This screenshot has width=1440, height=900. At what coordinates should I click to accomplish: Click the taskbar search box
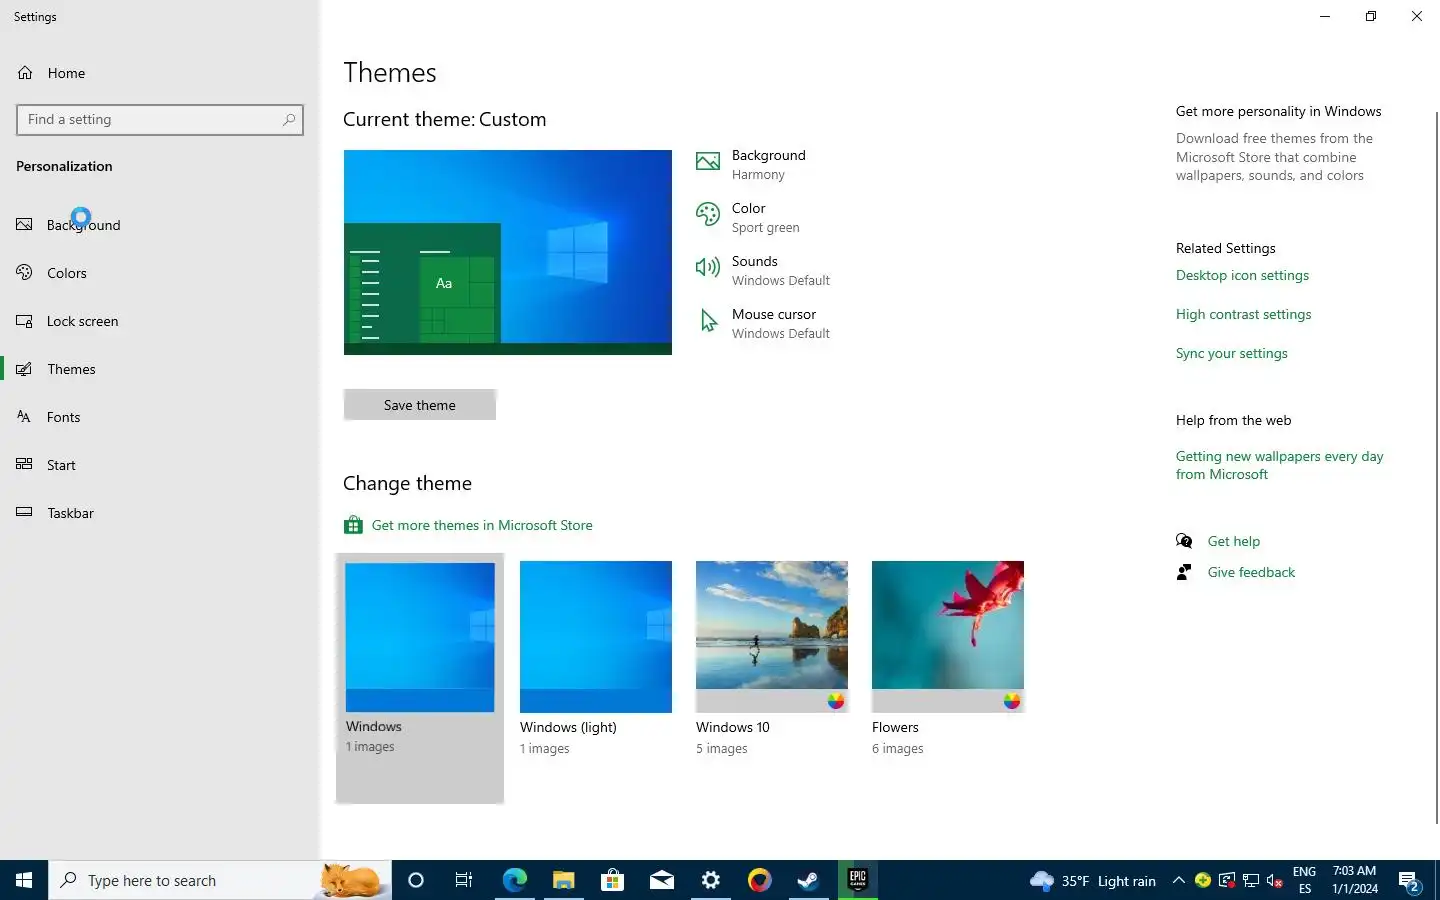pyautogui.click(x=220, y=880)
